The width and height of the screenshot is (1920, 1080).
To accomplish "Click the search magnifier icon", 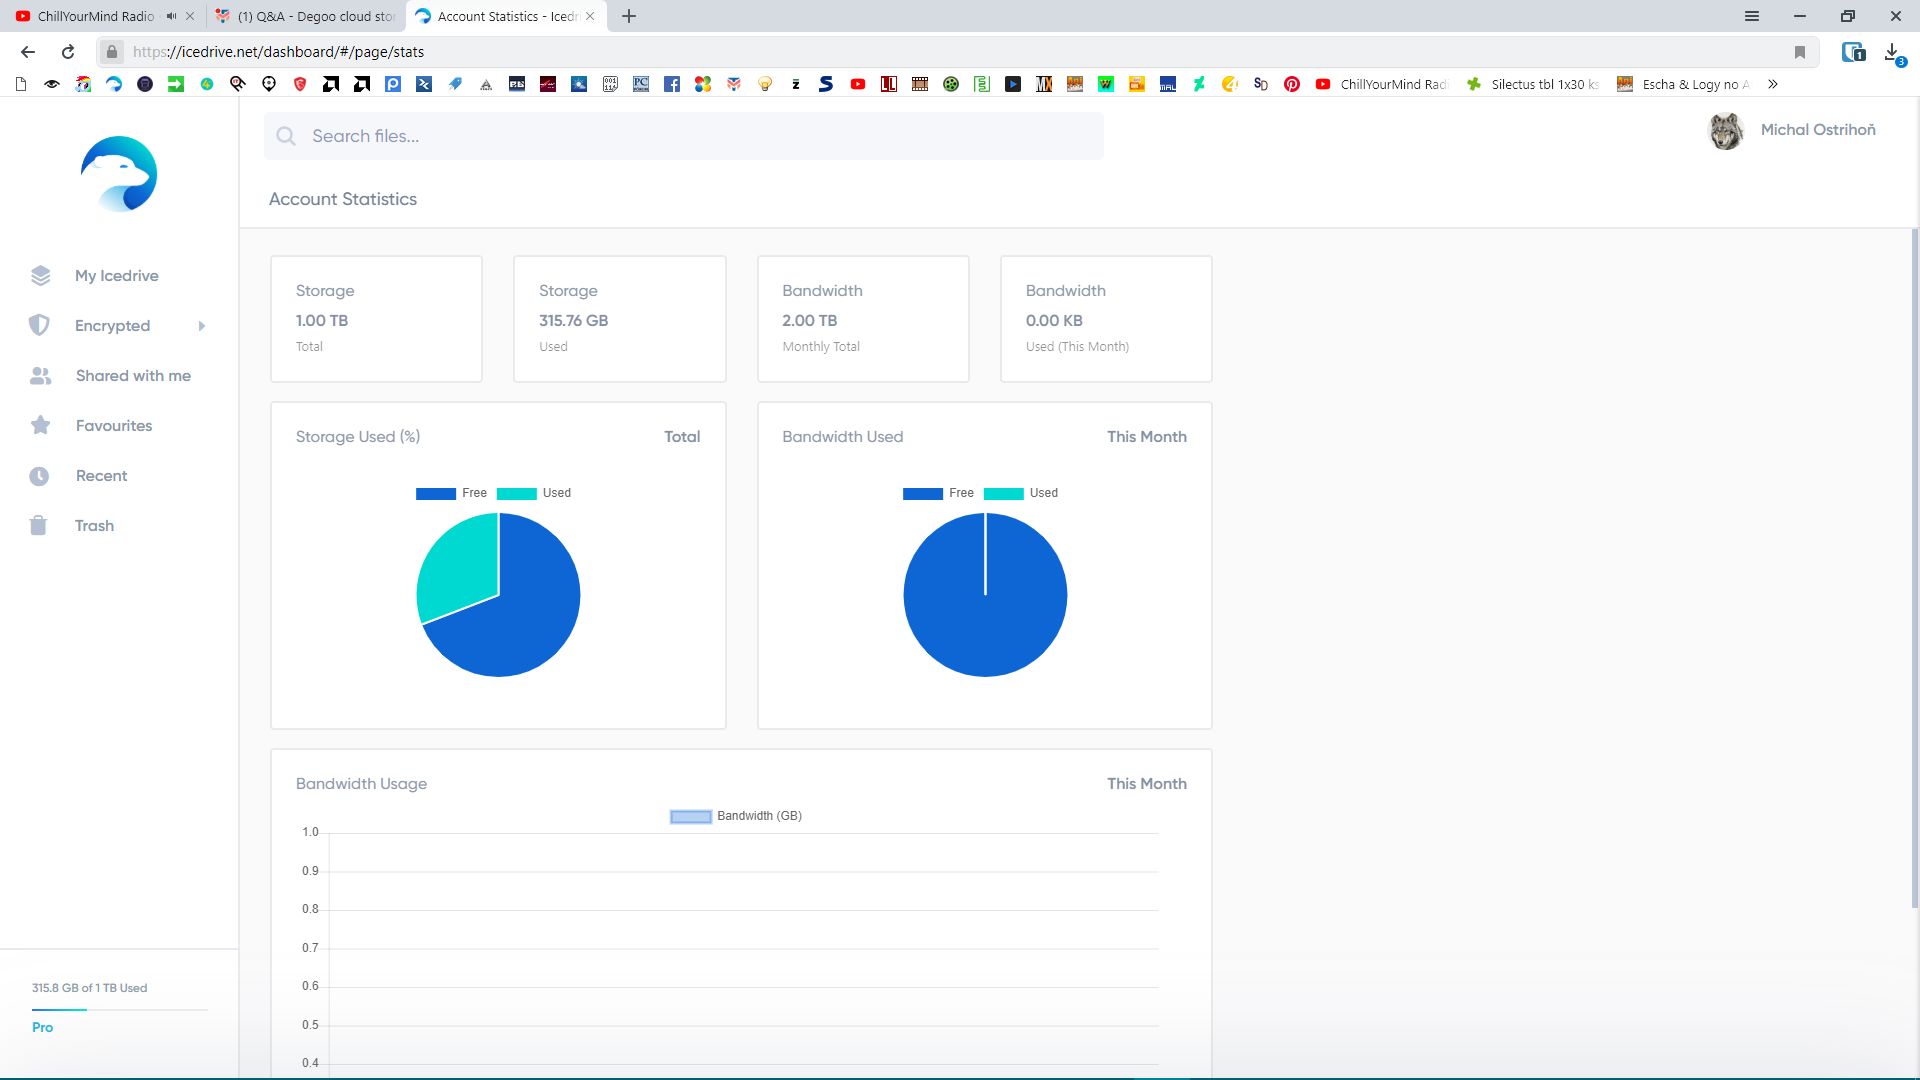I will coord(286,136).
